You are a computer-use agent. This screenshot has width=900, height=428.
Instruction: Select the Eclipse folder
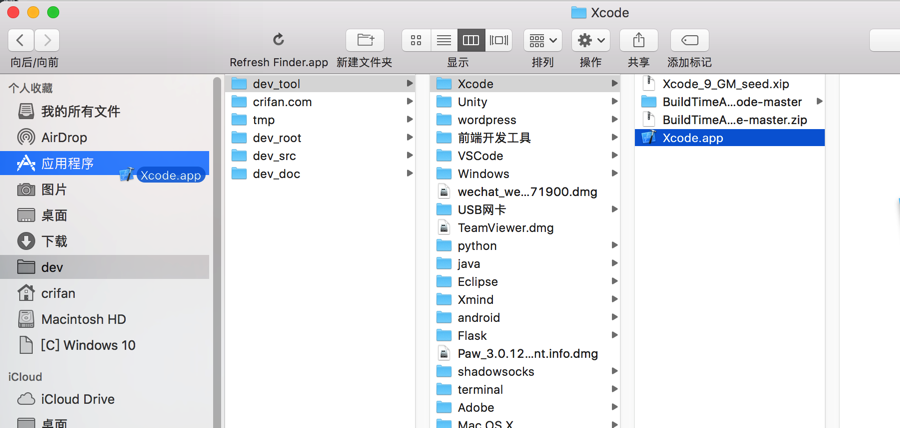pos(525,282)
